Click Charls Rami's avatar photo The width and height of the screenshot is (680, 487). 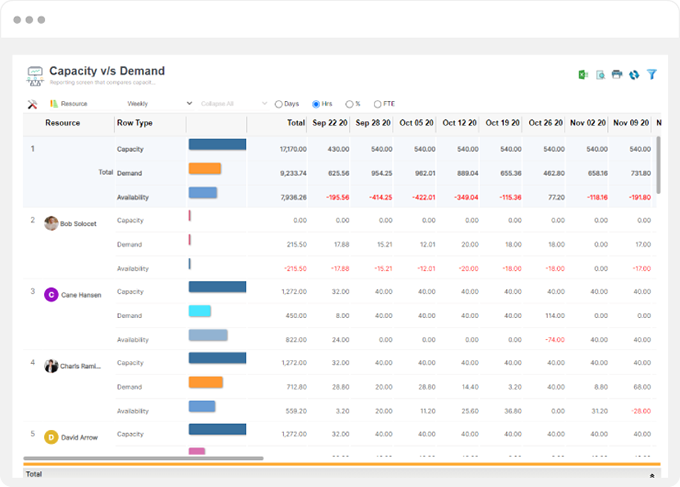tap(51, 366)
